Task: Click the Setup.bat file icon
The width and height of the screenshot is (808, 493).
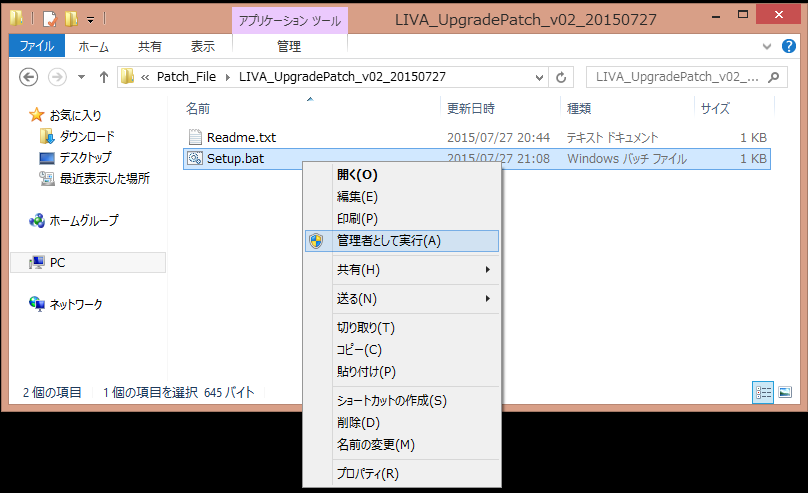Action: coord(195,158)
